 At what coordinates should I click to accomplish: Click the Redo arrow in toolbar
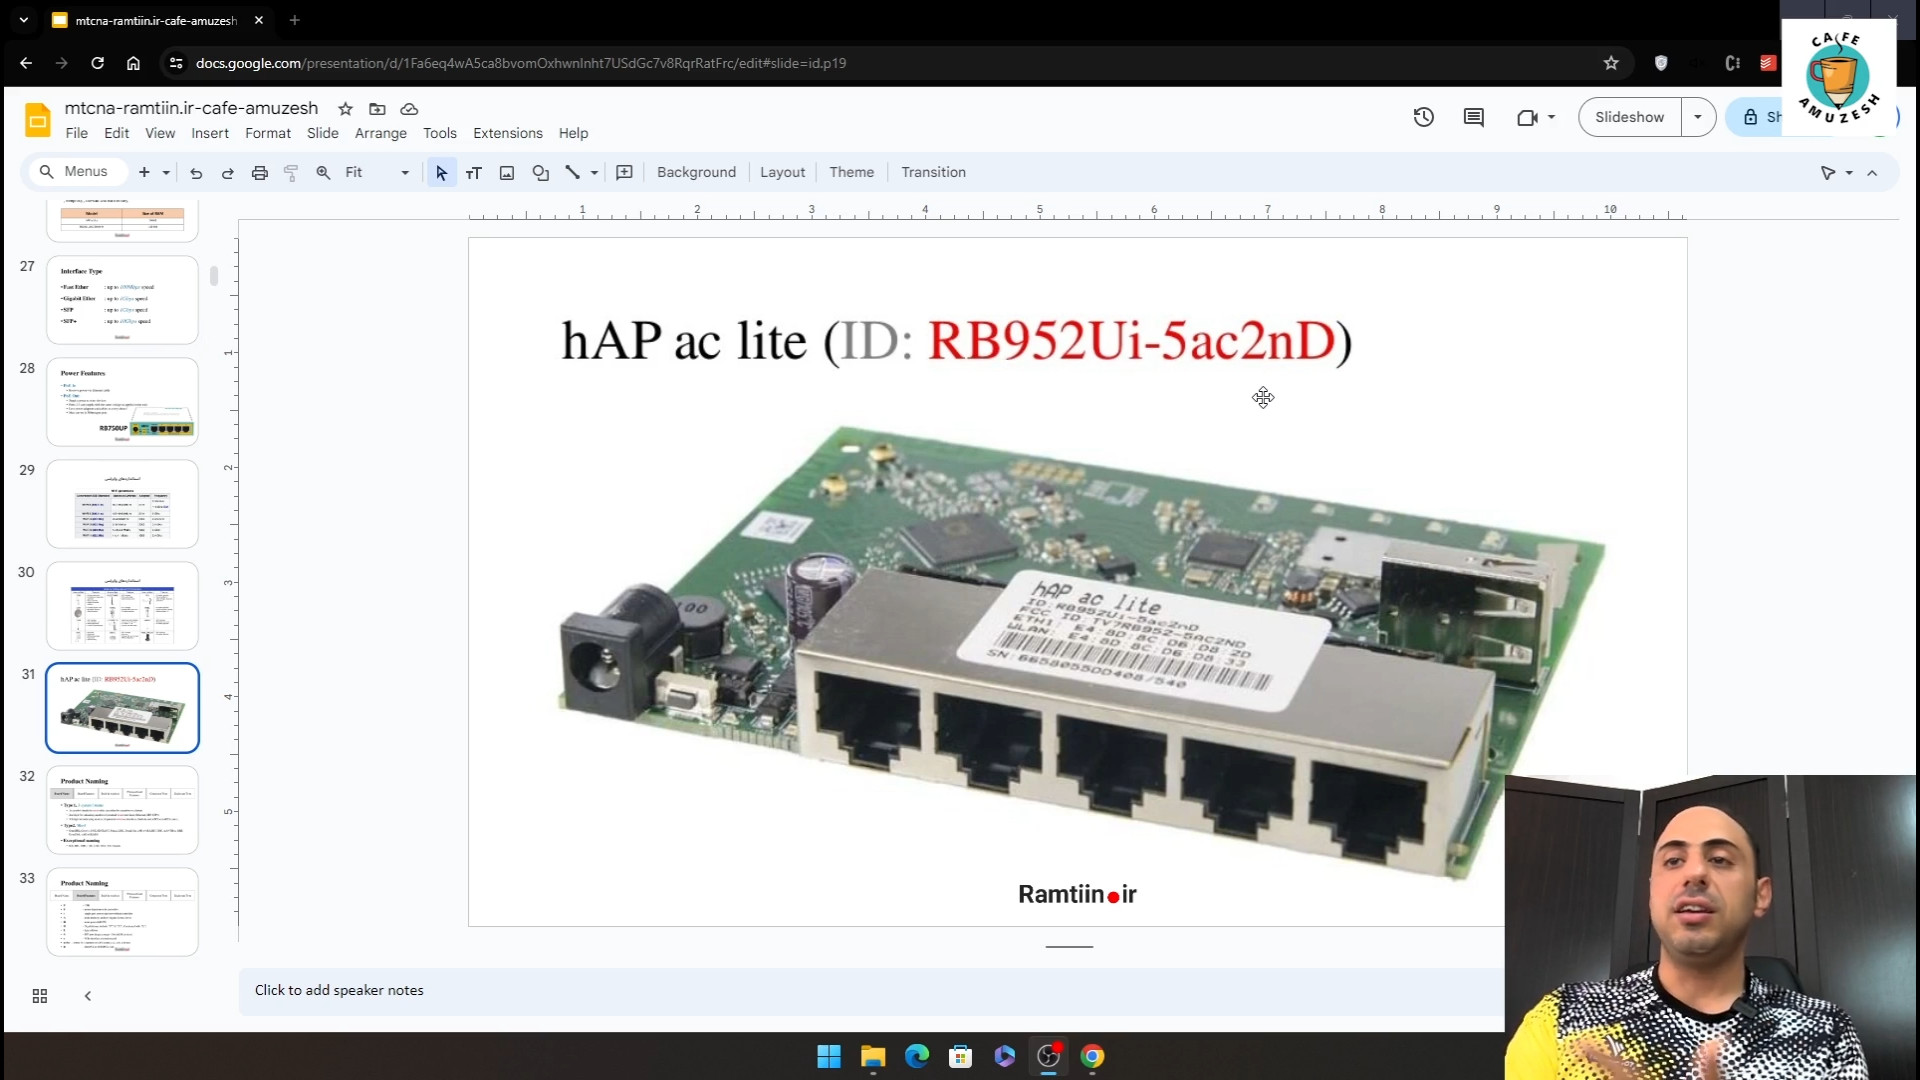pyautogui.click(x=228, y=173)
